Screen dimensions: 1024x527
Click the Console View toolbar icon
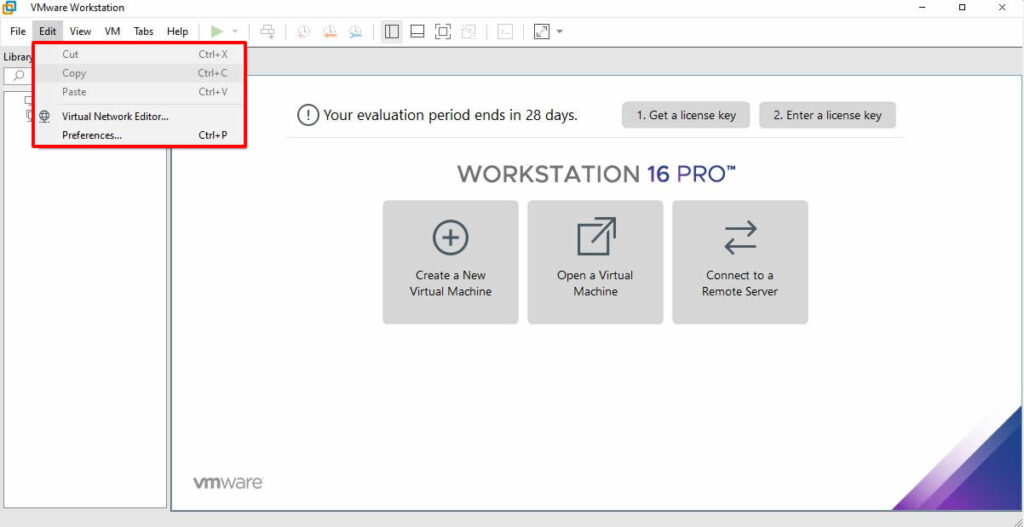pos(505,31)
